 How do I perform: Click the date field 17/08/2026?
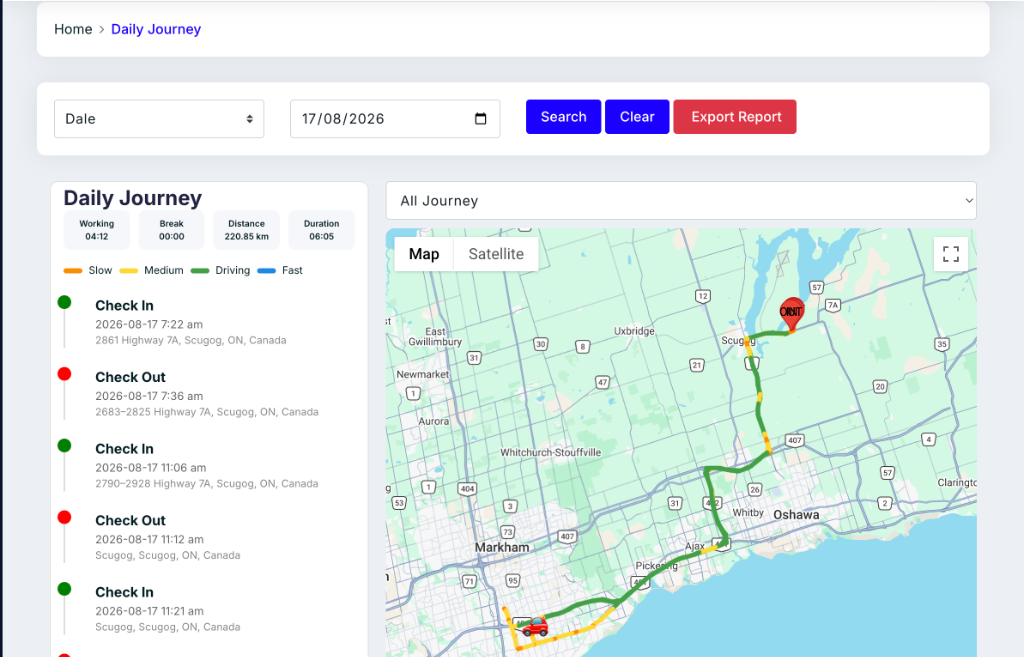coord(395,119)
